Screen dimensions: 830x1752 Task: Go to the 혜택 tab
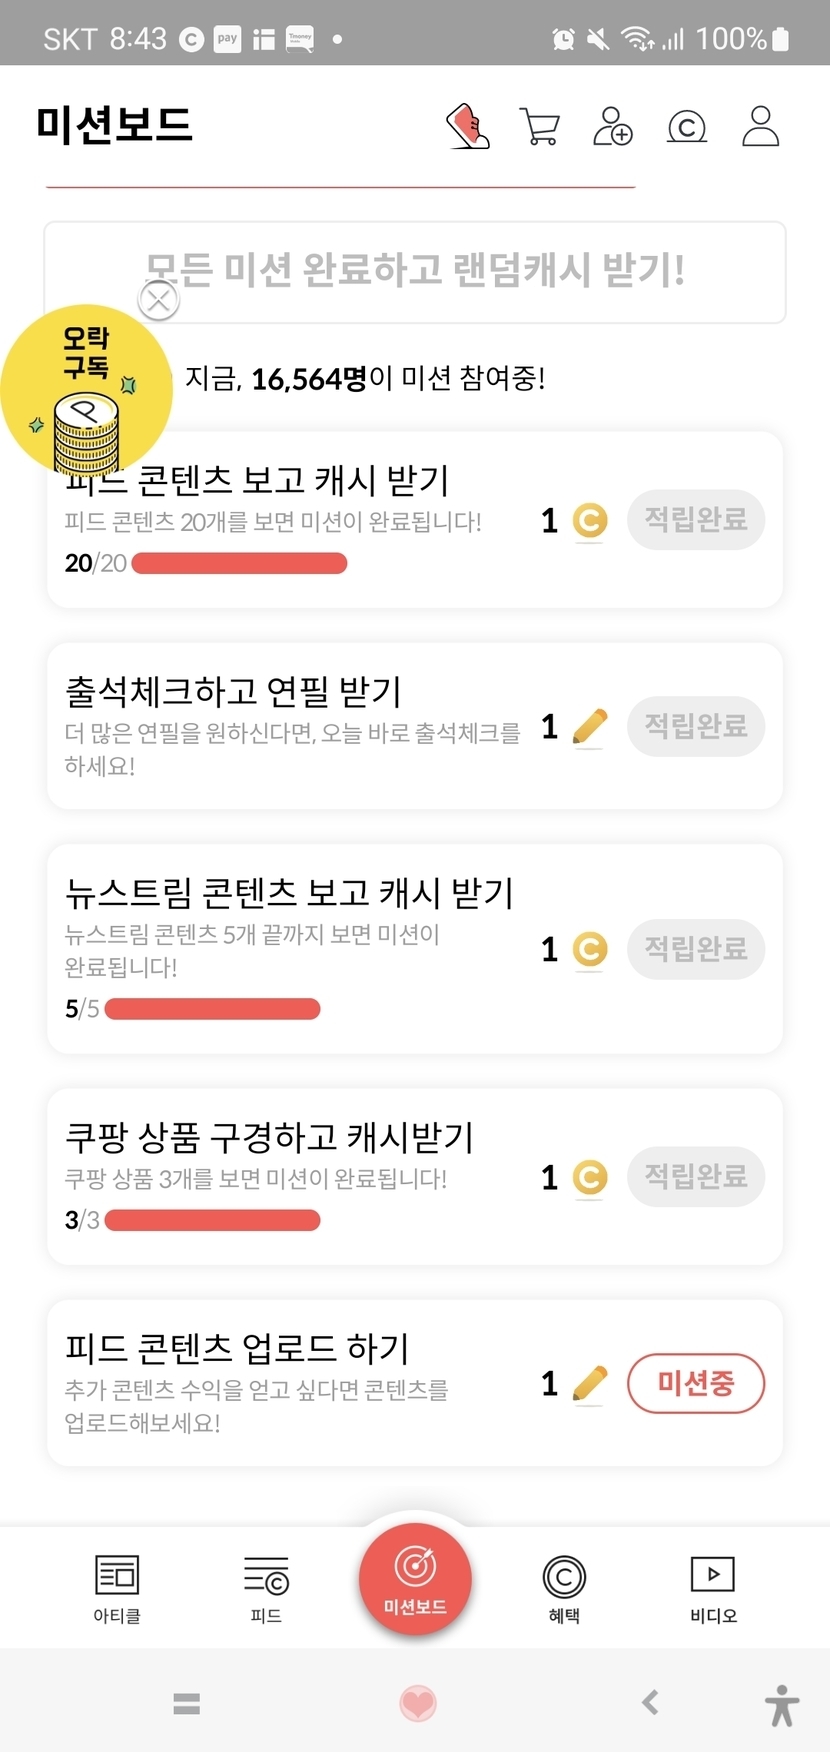click(564, 1588)
